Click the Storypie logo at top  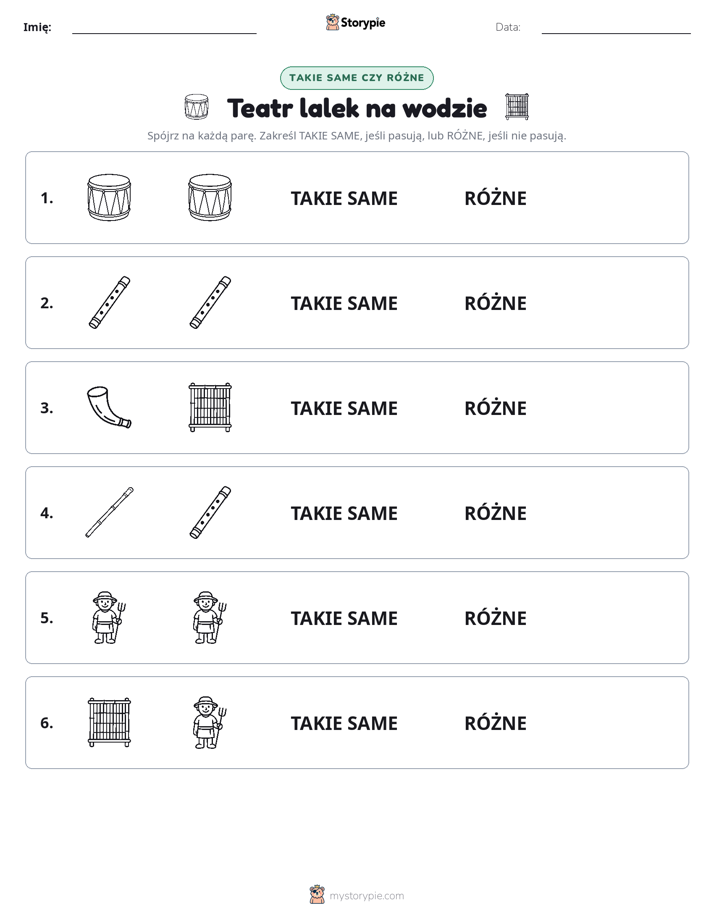[x=355, y=22]
